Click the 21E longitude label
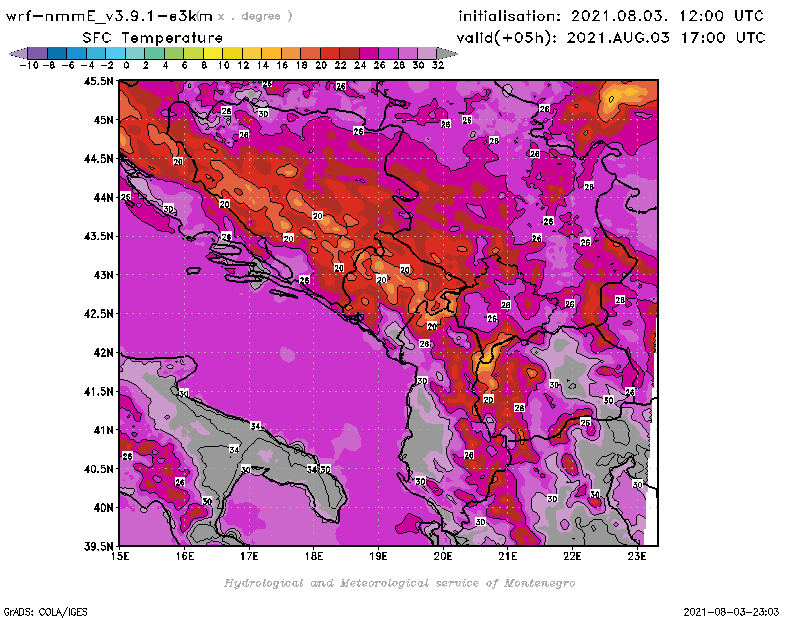This screenshot has width=800, height=618. click(x=508, y=556)
